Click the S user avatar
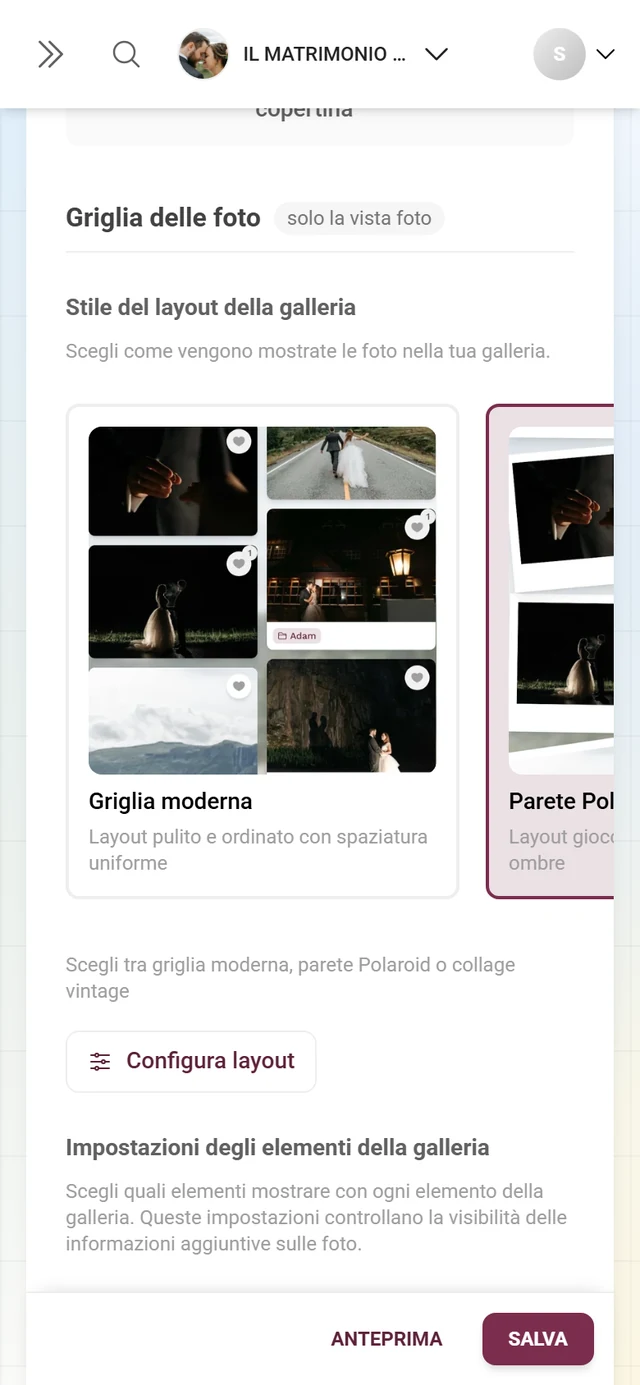Screen dimensions: 640x1385 (x=559, y=54)
